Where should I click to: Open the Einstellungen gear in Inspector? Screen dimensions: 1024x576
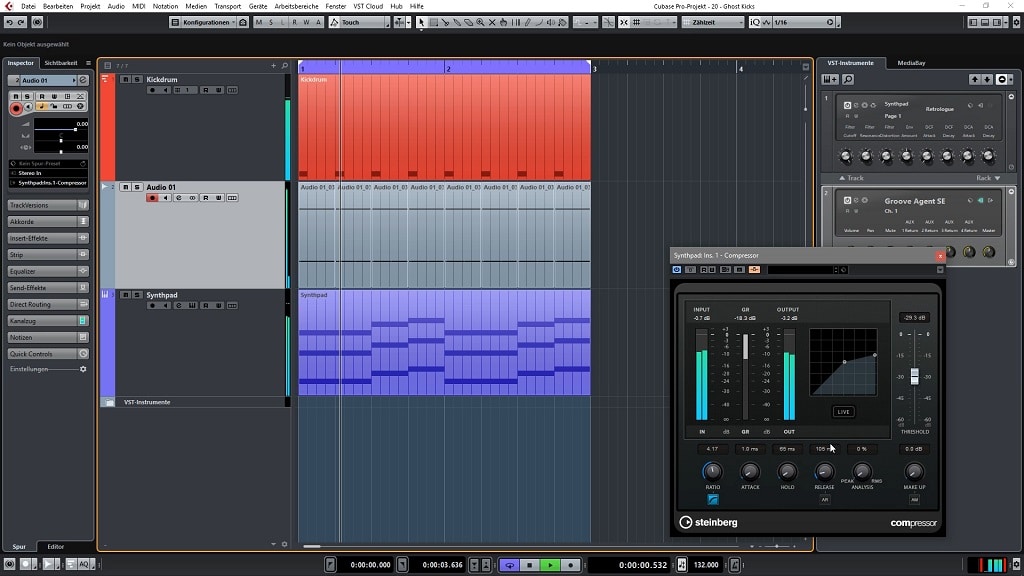click(x=83, y=370)
